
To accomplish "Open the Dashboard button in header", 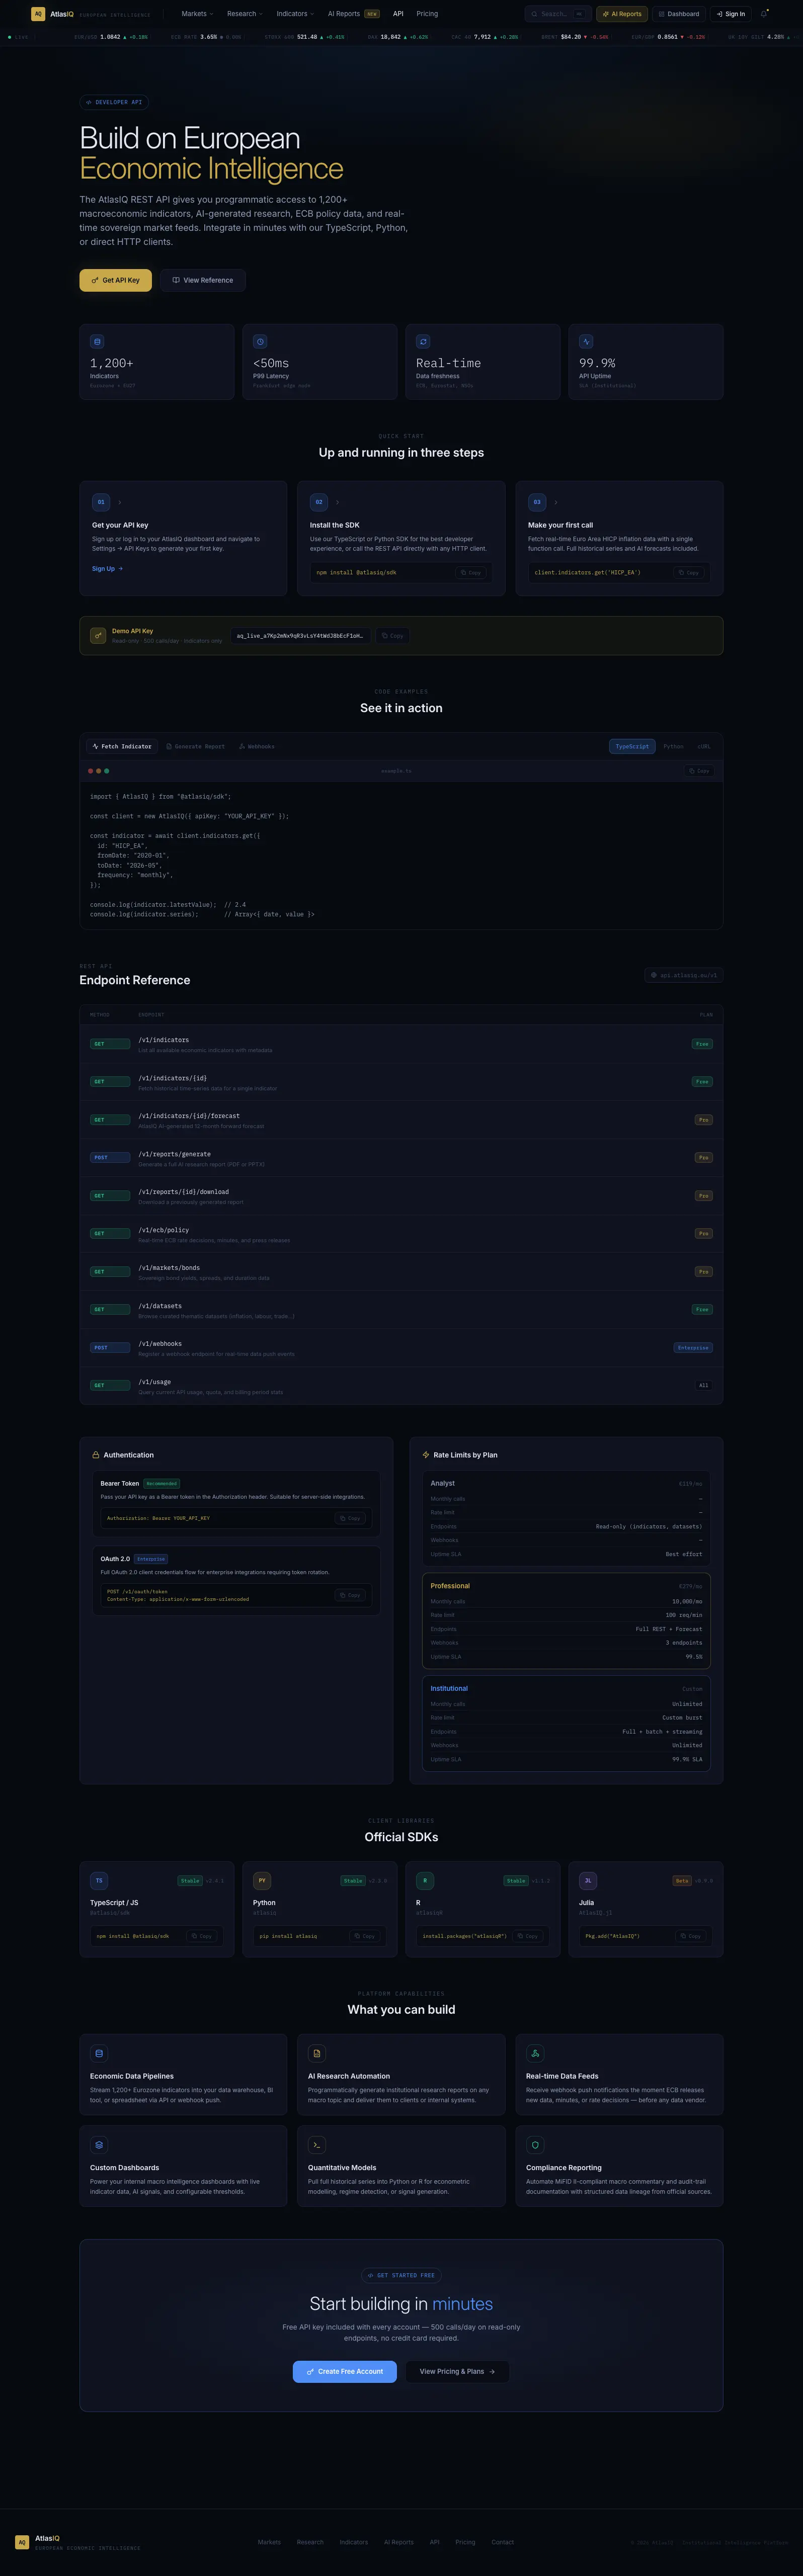I will pyautogui.click(x=679, y=14).
